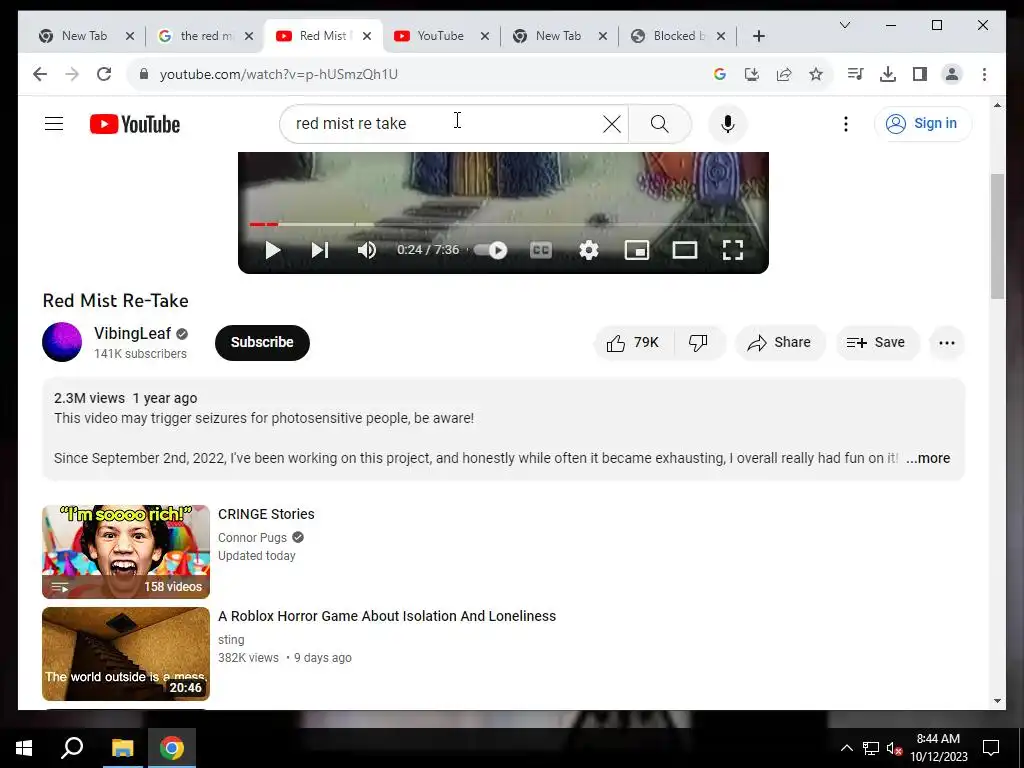Switch to YouTube tab
Image resolution: width=1024 pixels, height=768 pixels.
pos(431,36)
